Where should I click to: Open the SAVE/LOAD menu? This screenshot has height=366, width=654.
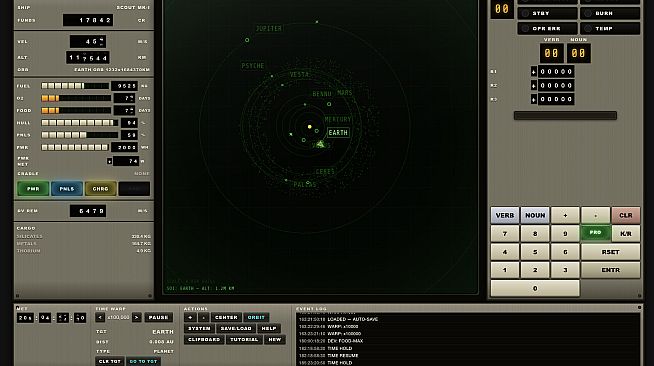tap(236, 328)
